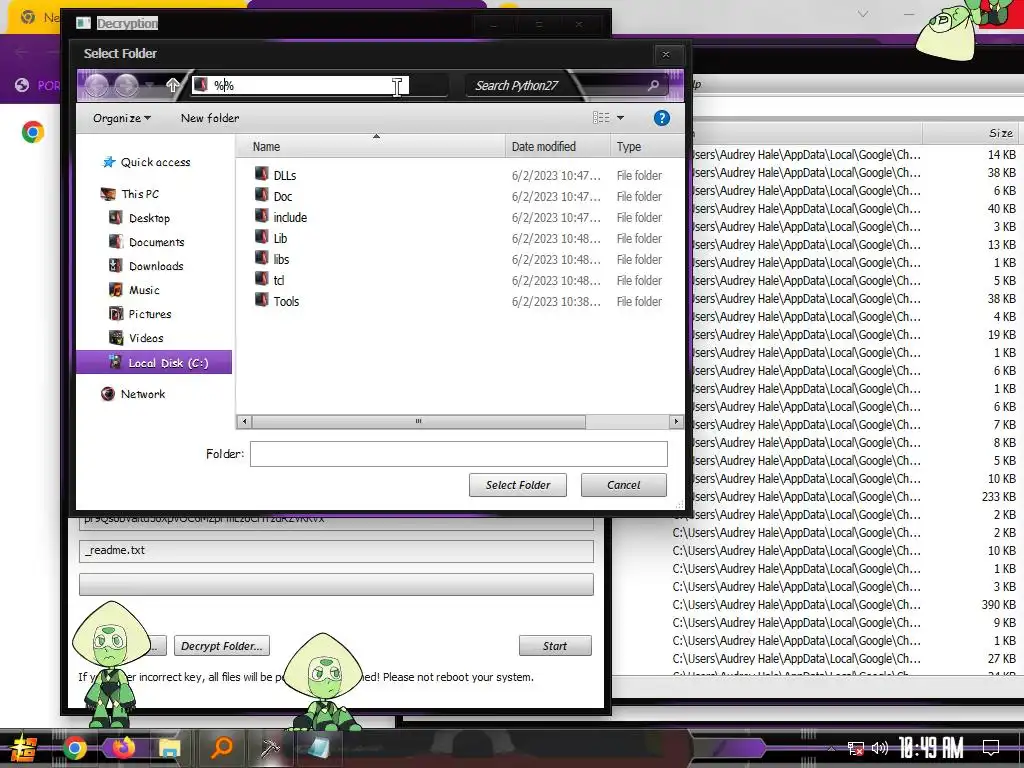Click the _readme.txt field in Decryption window
Screen dimensions: 1024x768
coord(336,551)
